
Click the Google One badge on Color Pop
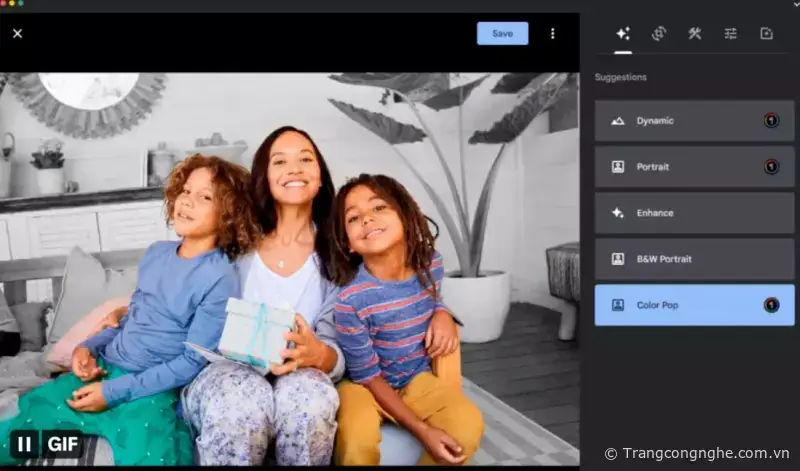click(x=771, y=305)
